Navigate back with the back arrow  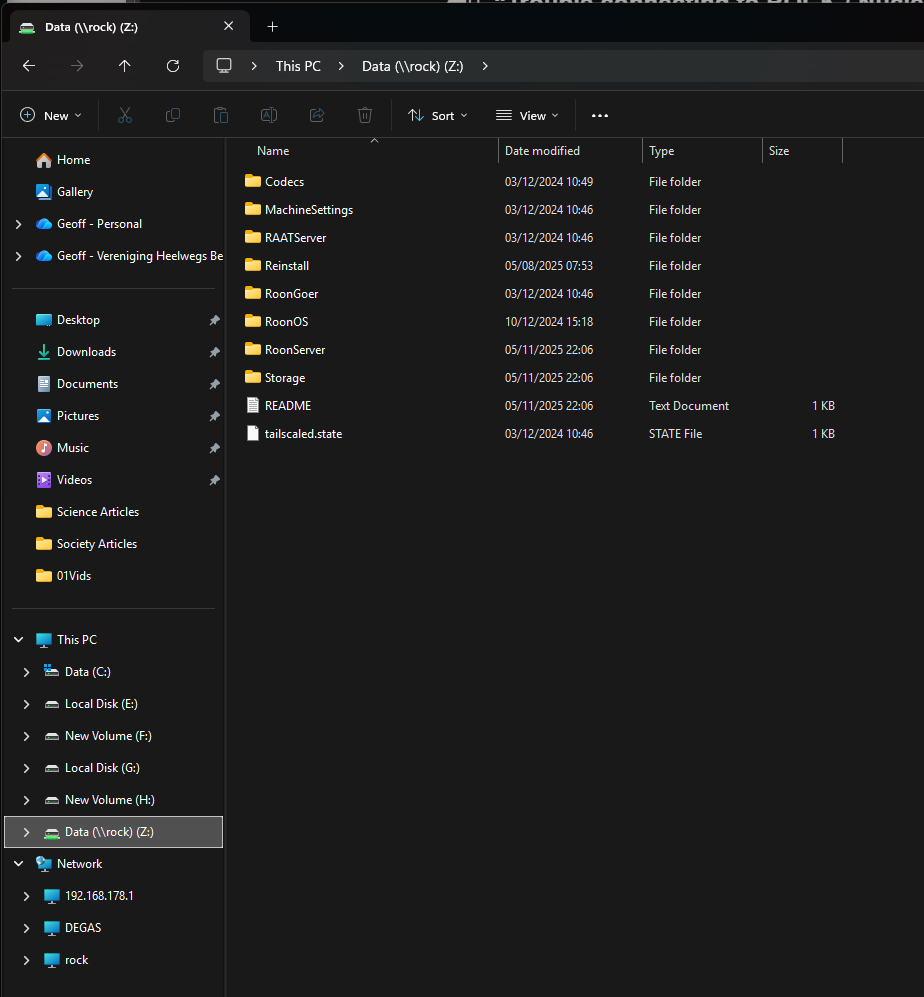pos(29,66)
